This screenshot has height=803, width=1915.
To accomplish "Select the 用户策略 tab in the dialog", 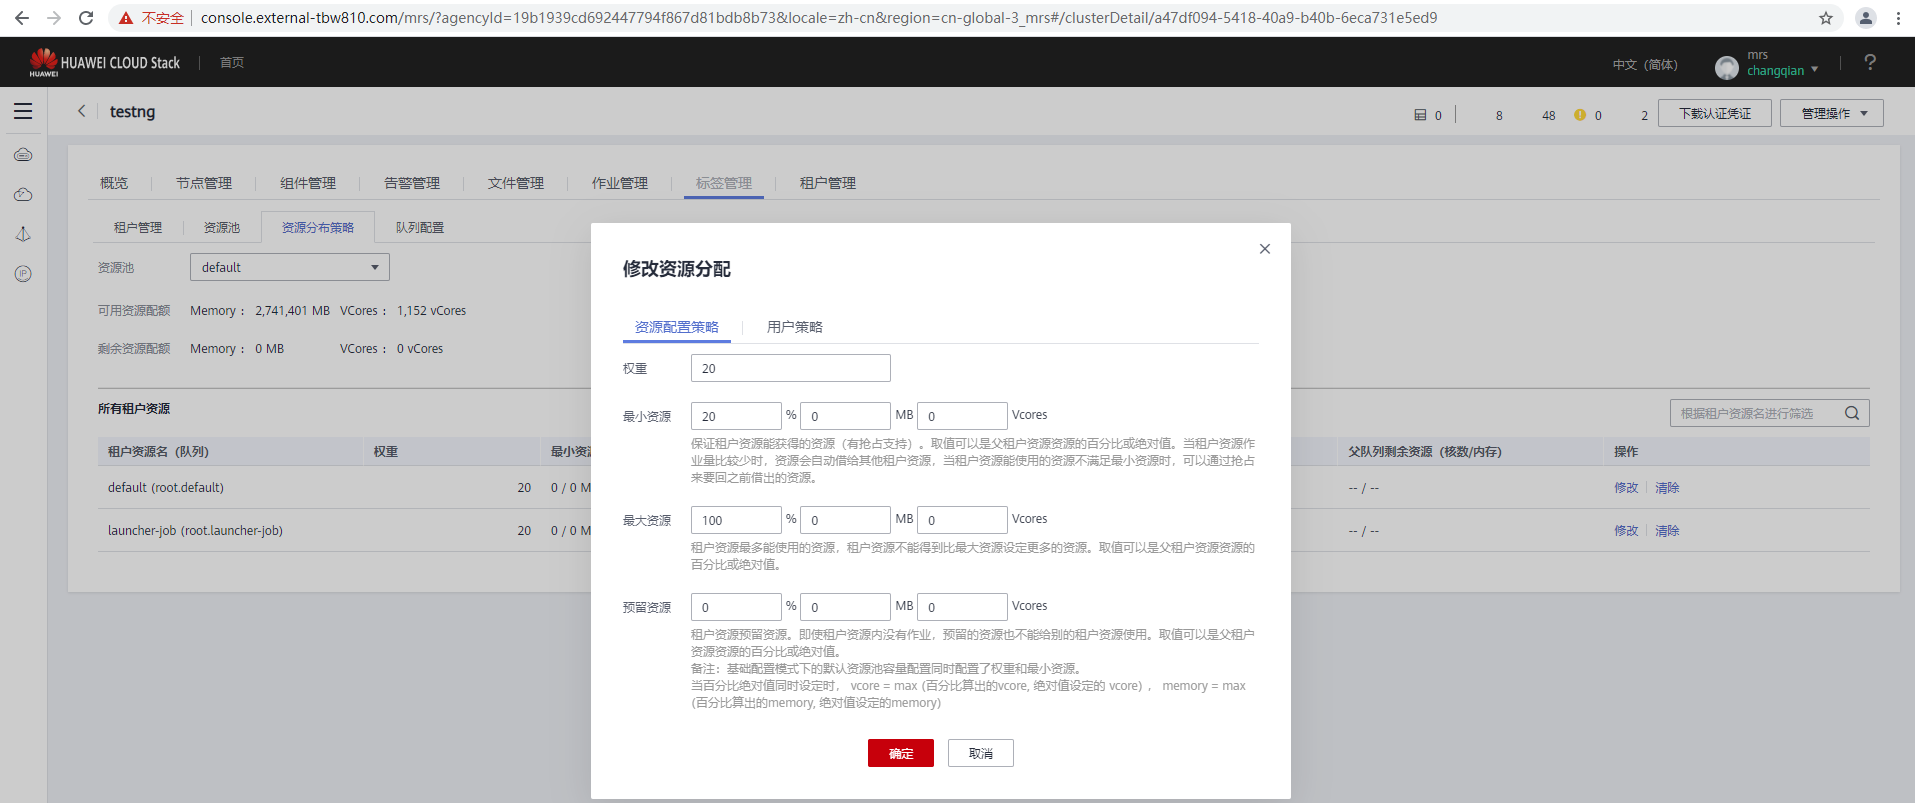I will (x=795, y=327).
